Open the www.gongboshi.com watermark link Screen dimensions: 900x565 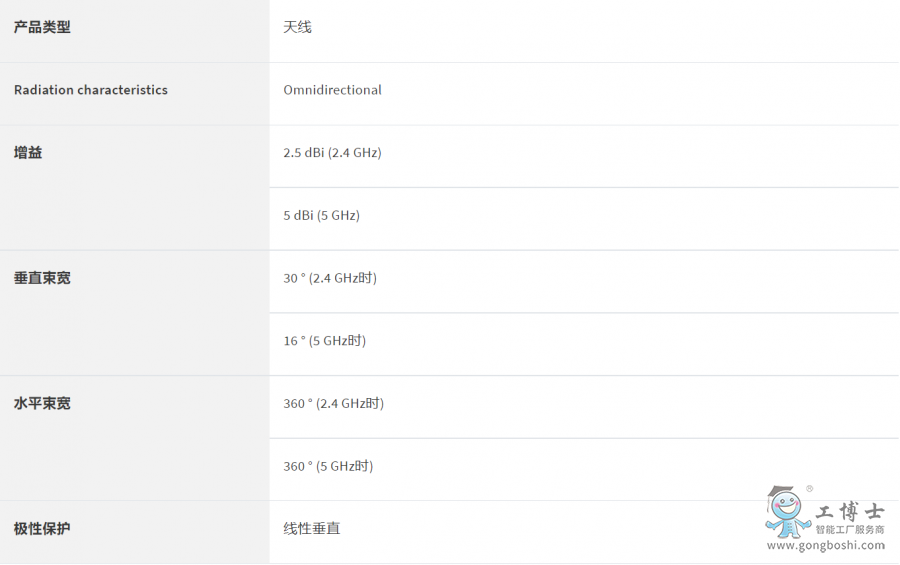click(x=825, y=546)
